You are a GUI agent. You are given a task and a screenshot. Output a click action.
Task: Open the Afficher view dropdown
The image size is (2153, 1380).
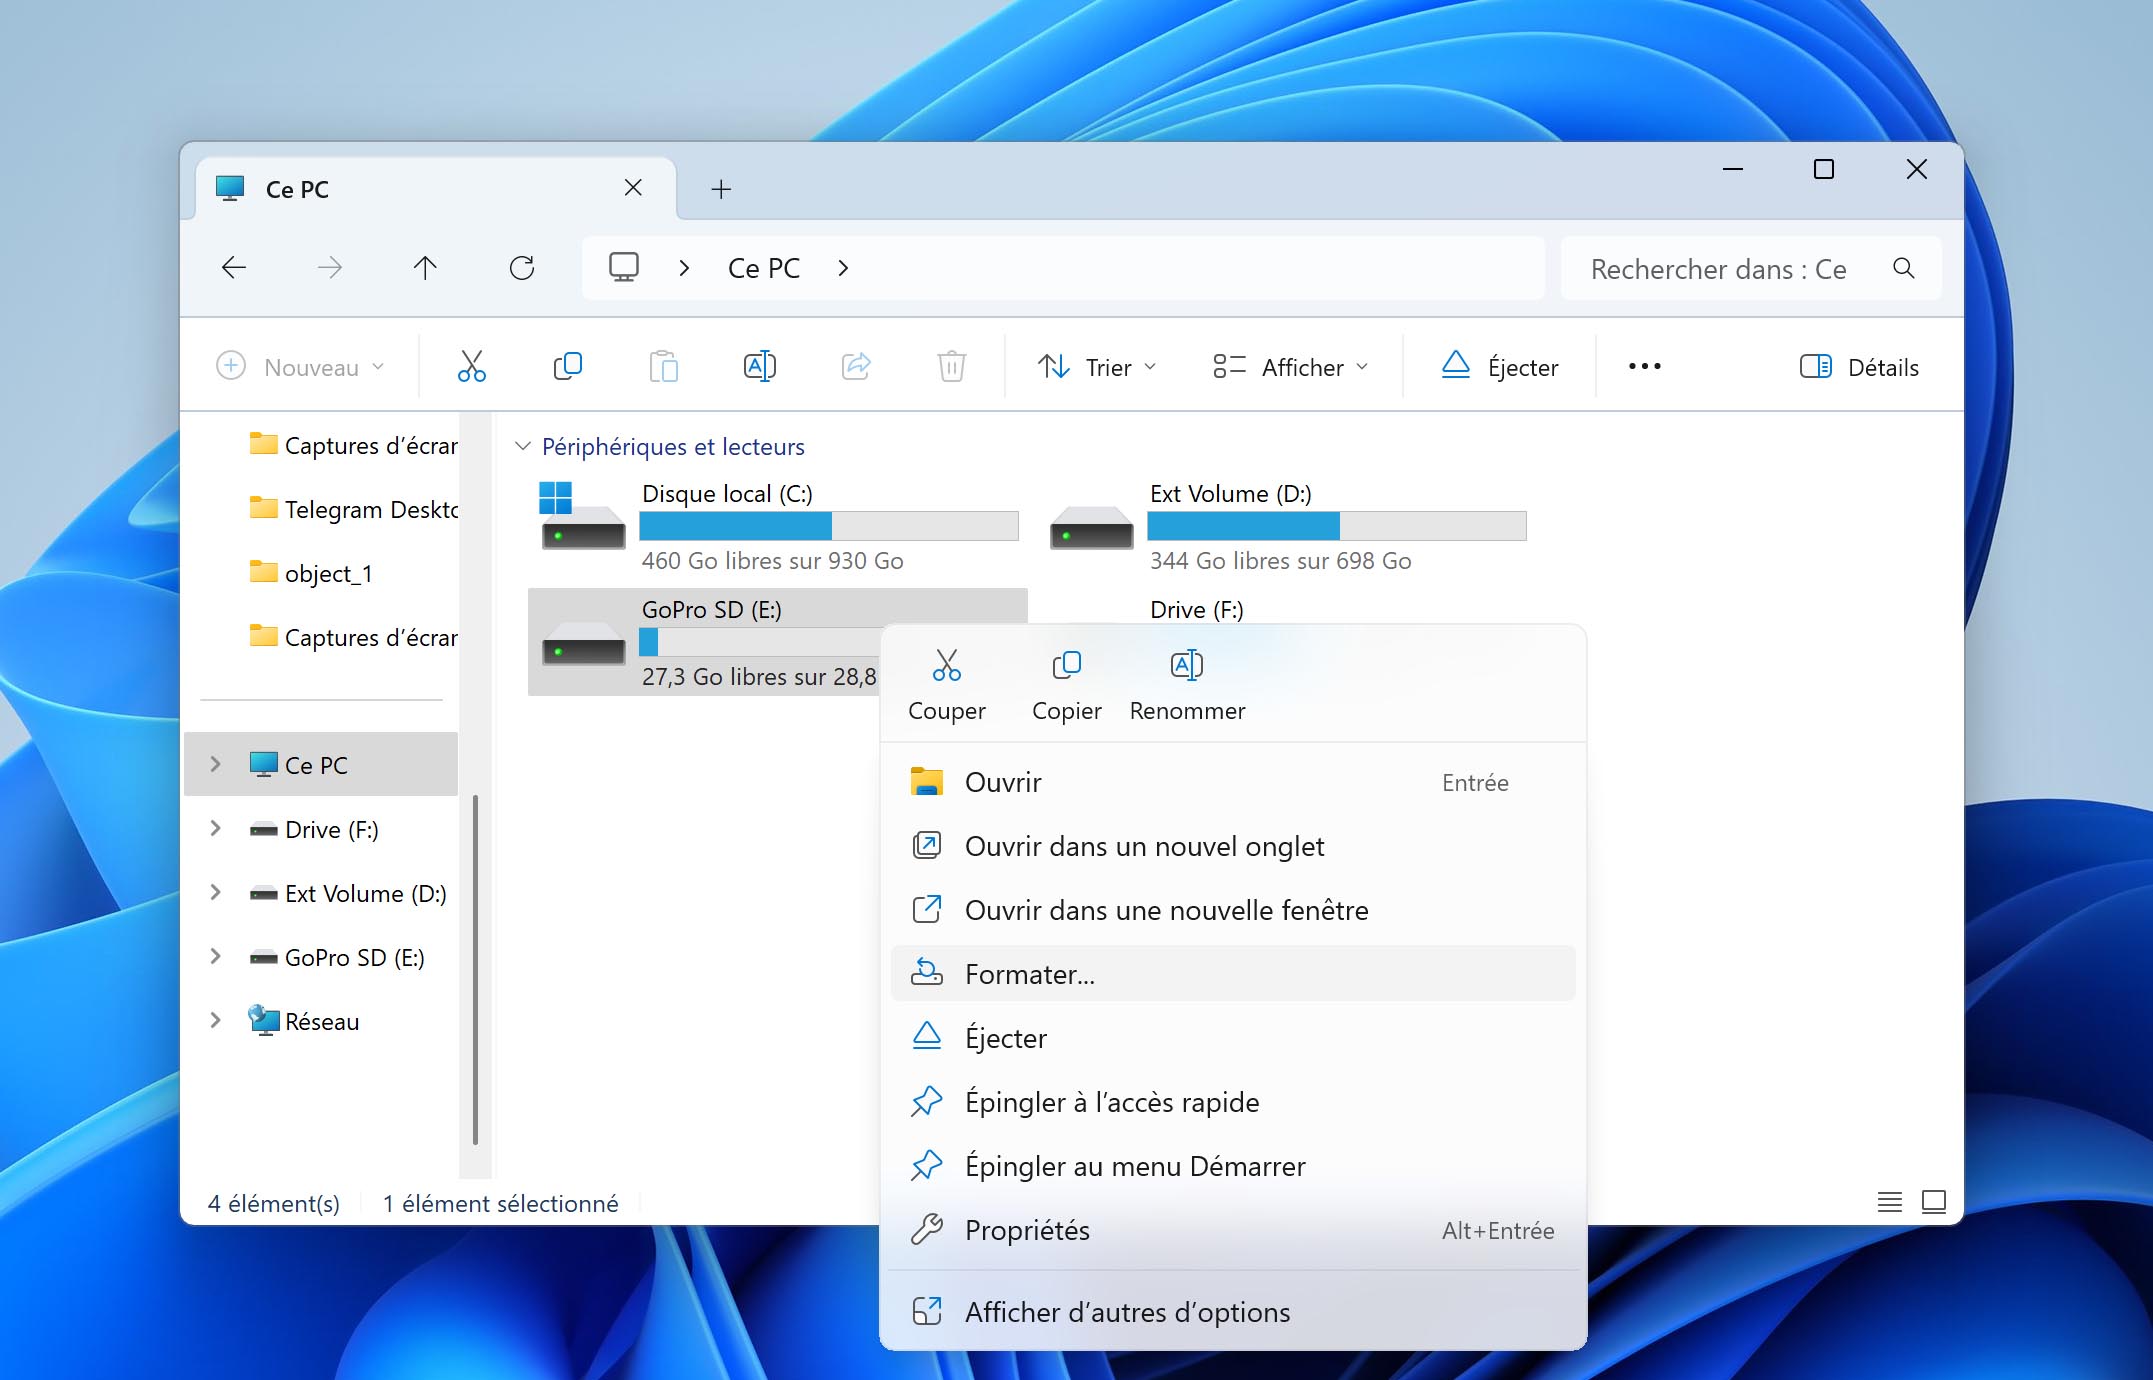(x=1290, y=366)
